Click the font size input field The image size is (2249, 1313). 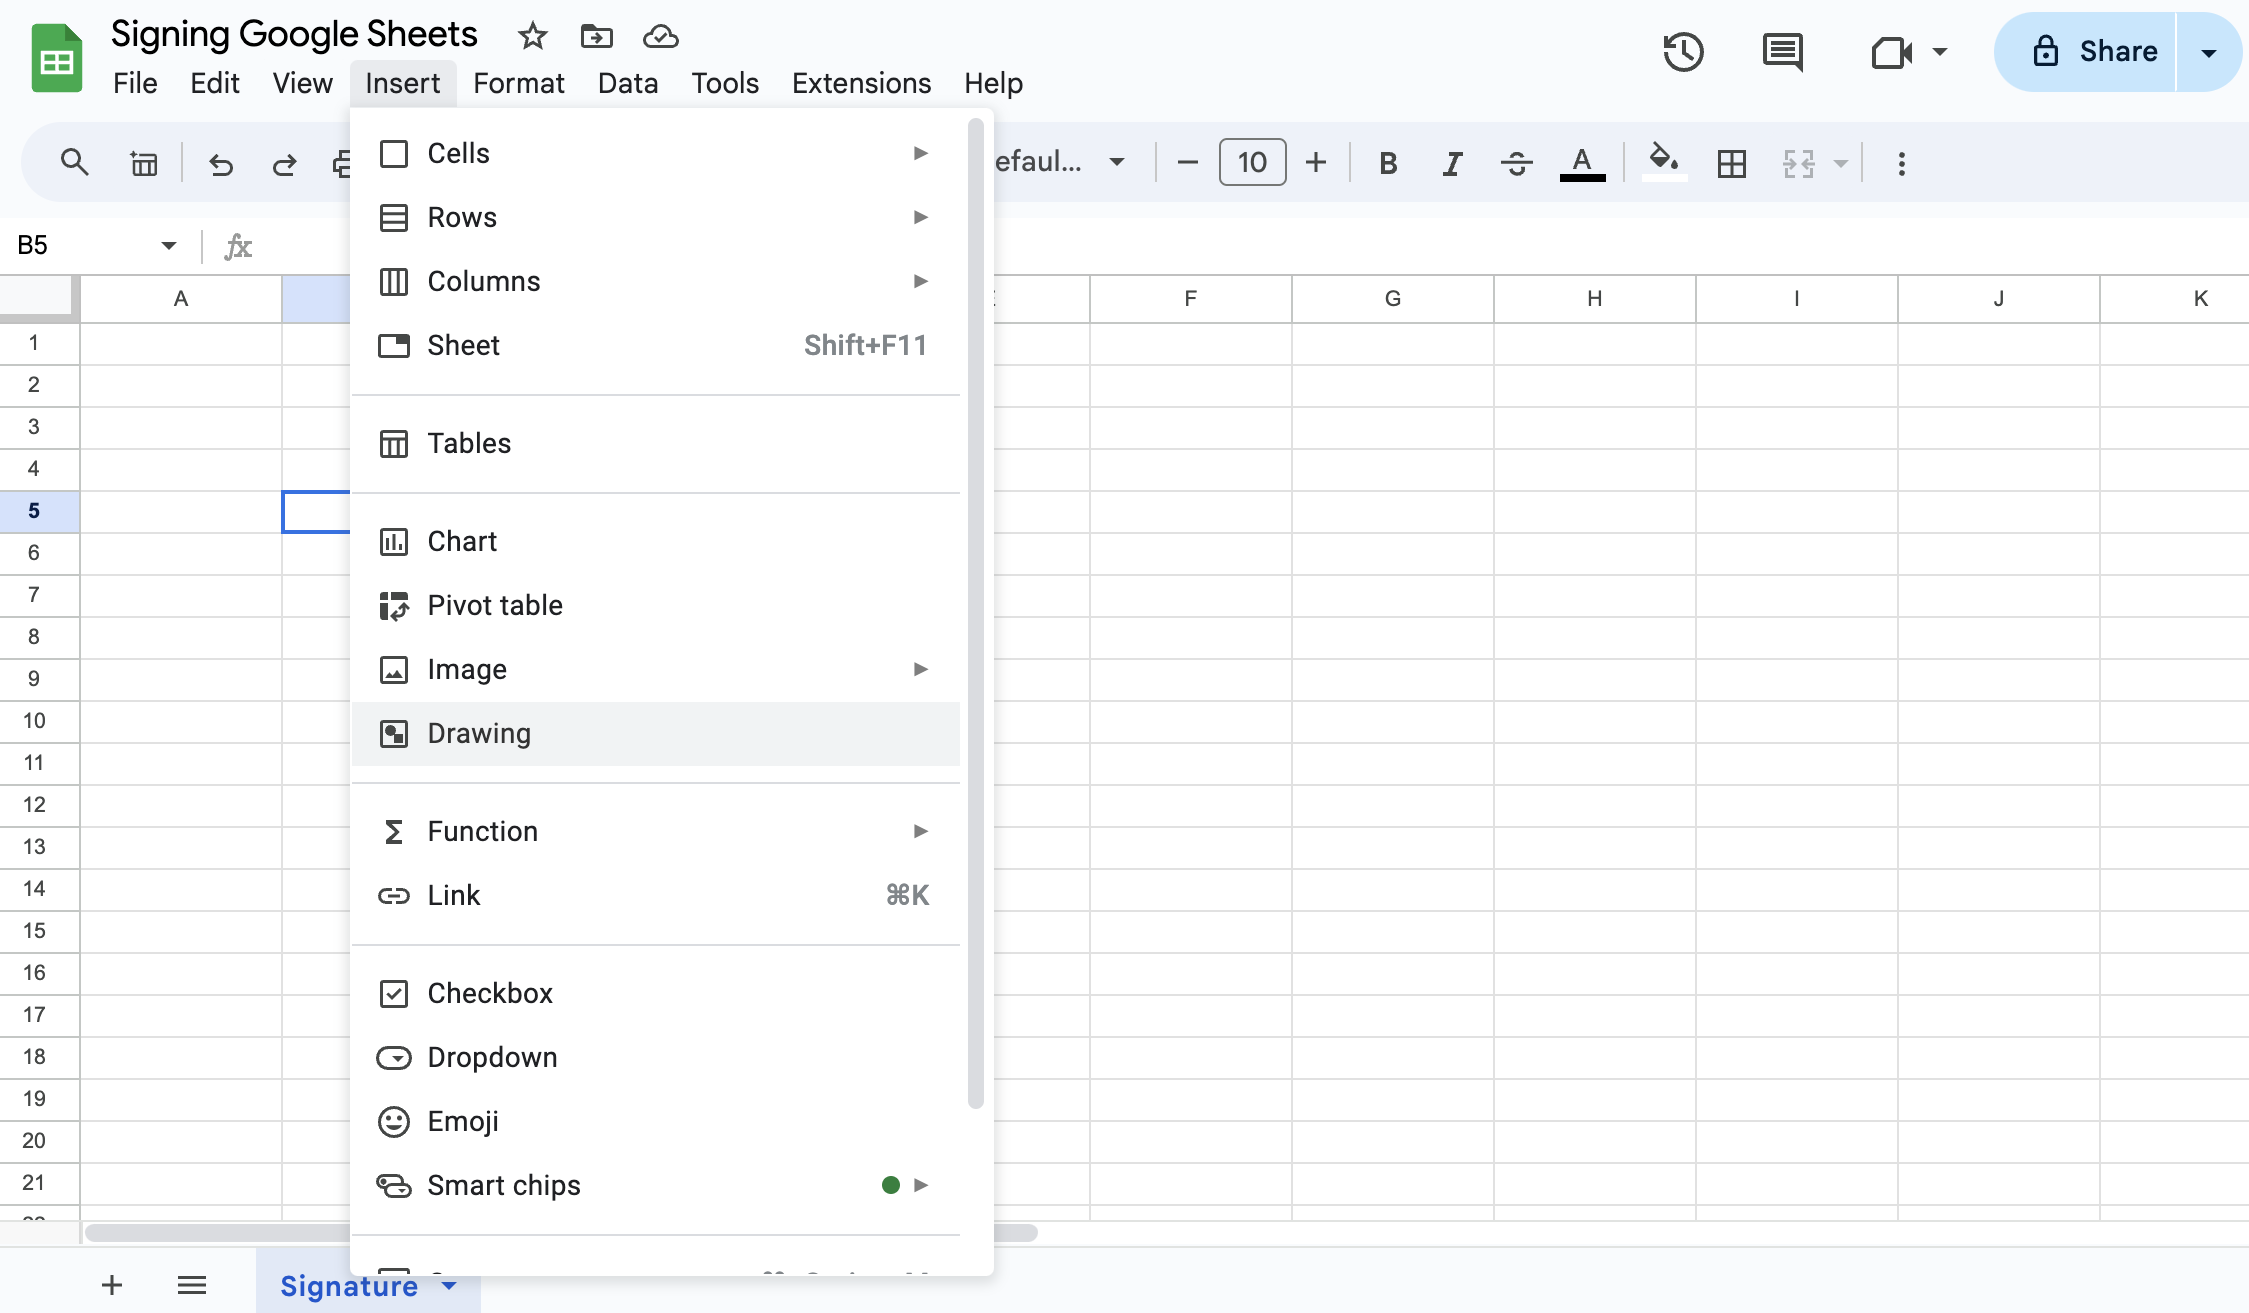click(x=1250, y=163)
